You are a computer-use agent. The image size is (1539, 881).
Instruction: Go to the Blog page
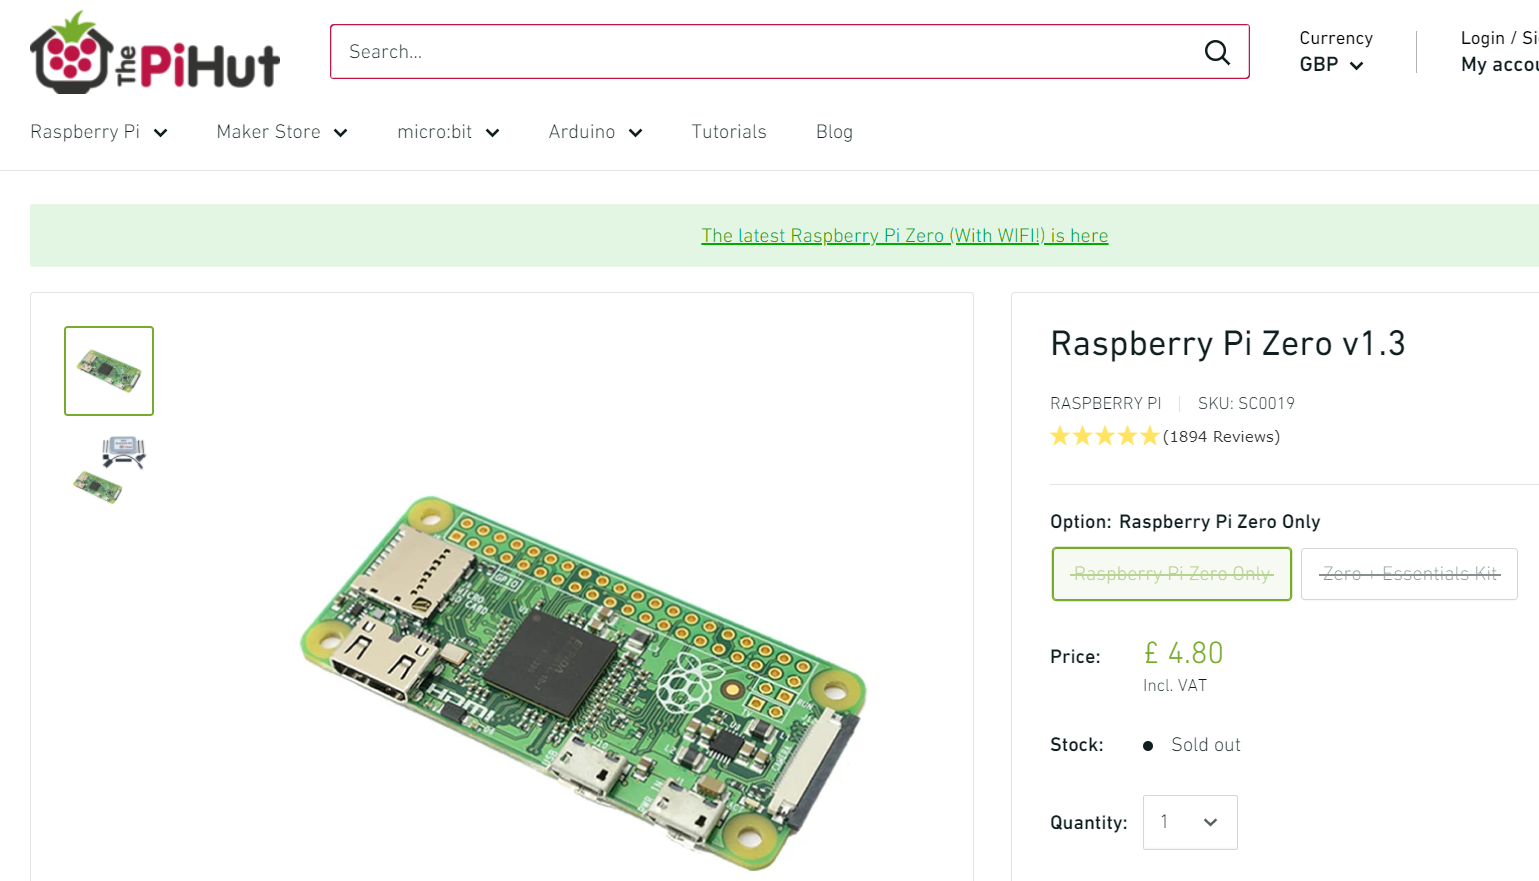[x=834, y=132]
